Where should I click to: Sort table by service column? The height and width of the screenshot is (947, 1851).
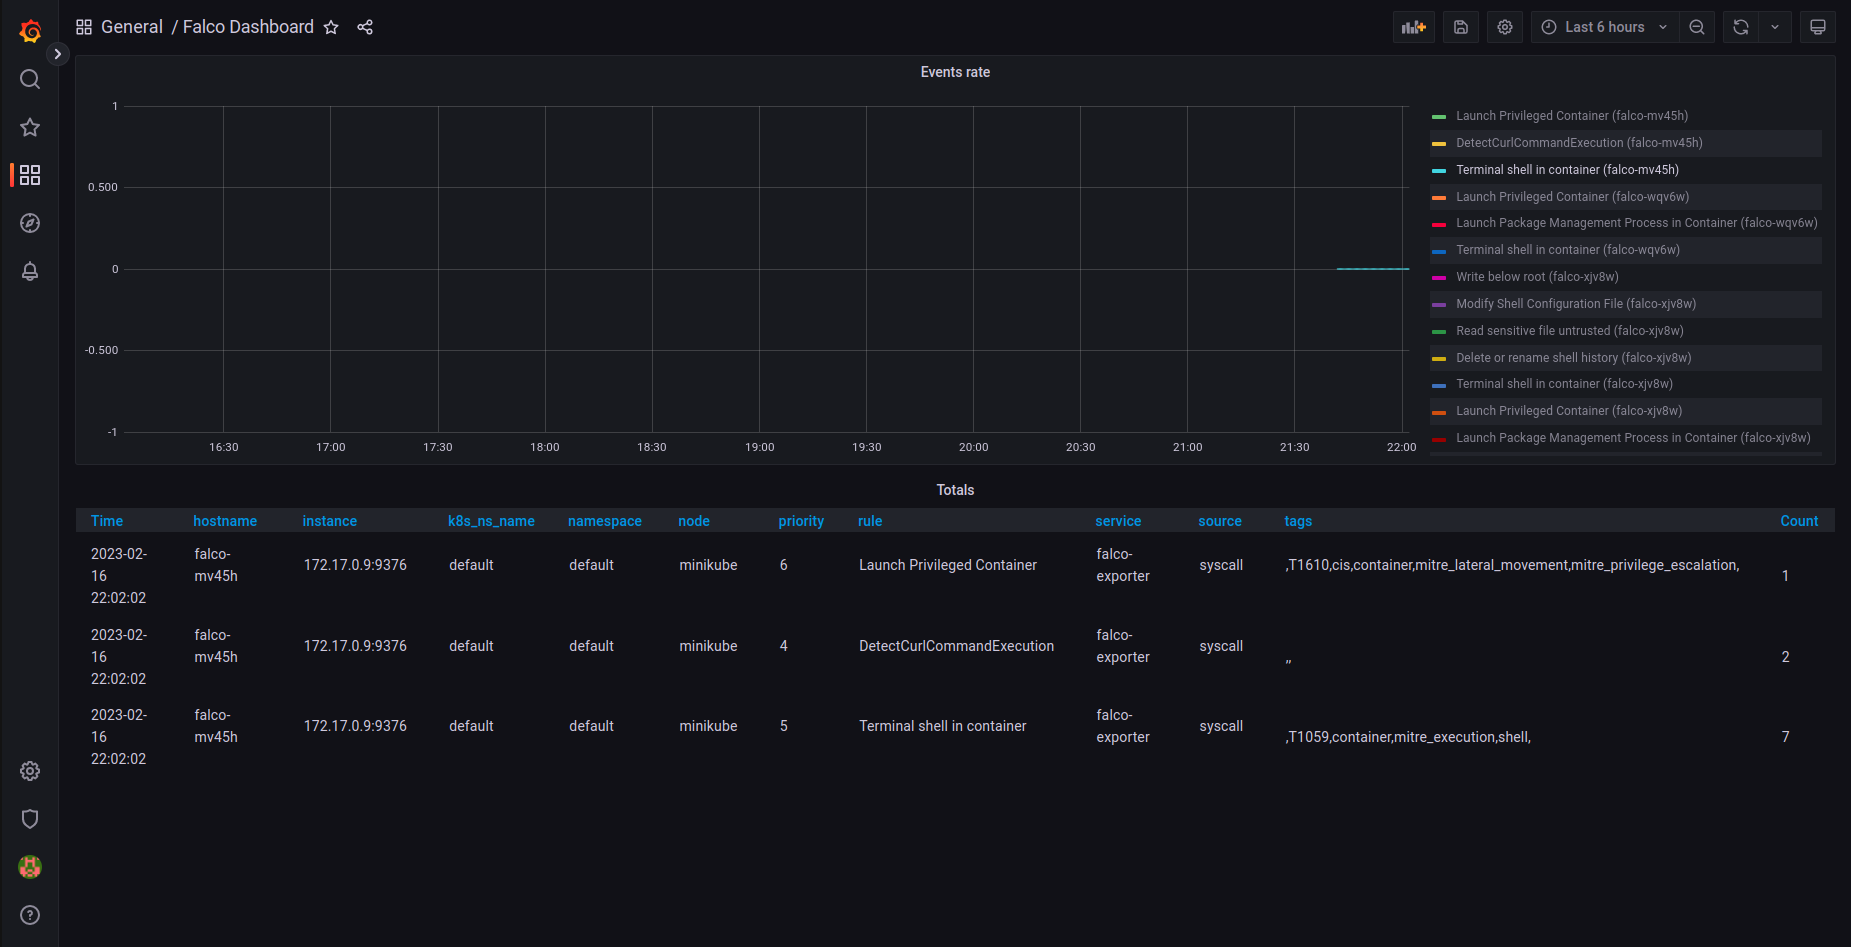click(x=1118, y=521)
